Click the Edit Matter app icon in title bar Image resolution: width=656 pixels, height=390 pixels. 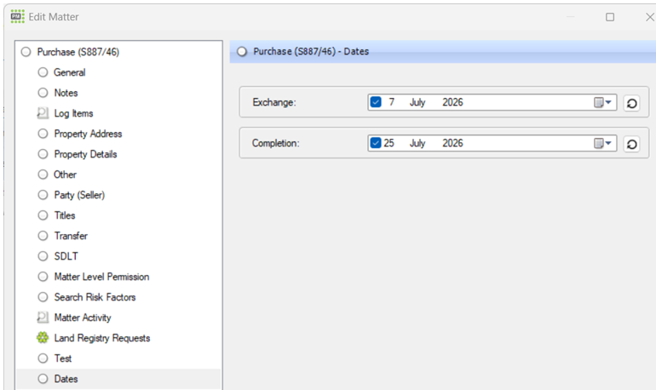point(18,17)
